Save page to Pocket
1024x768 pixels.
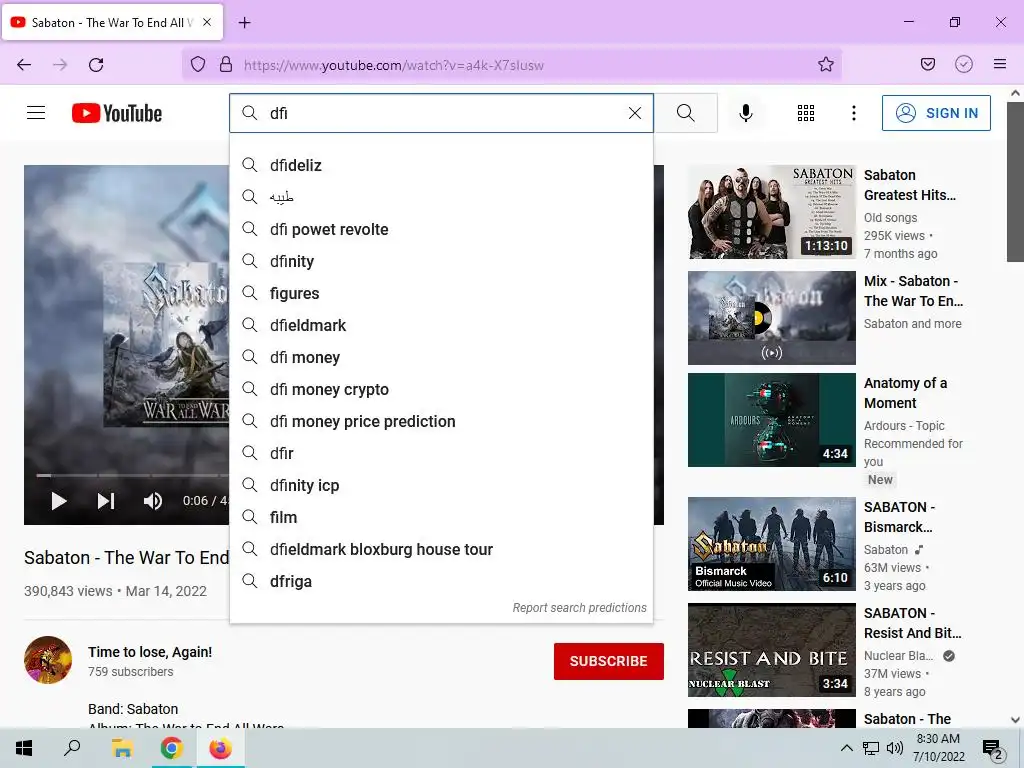(x=927, y=64)
